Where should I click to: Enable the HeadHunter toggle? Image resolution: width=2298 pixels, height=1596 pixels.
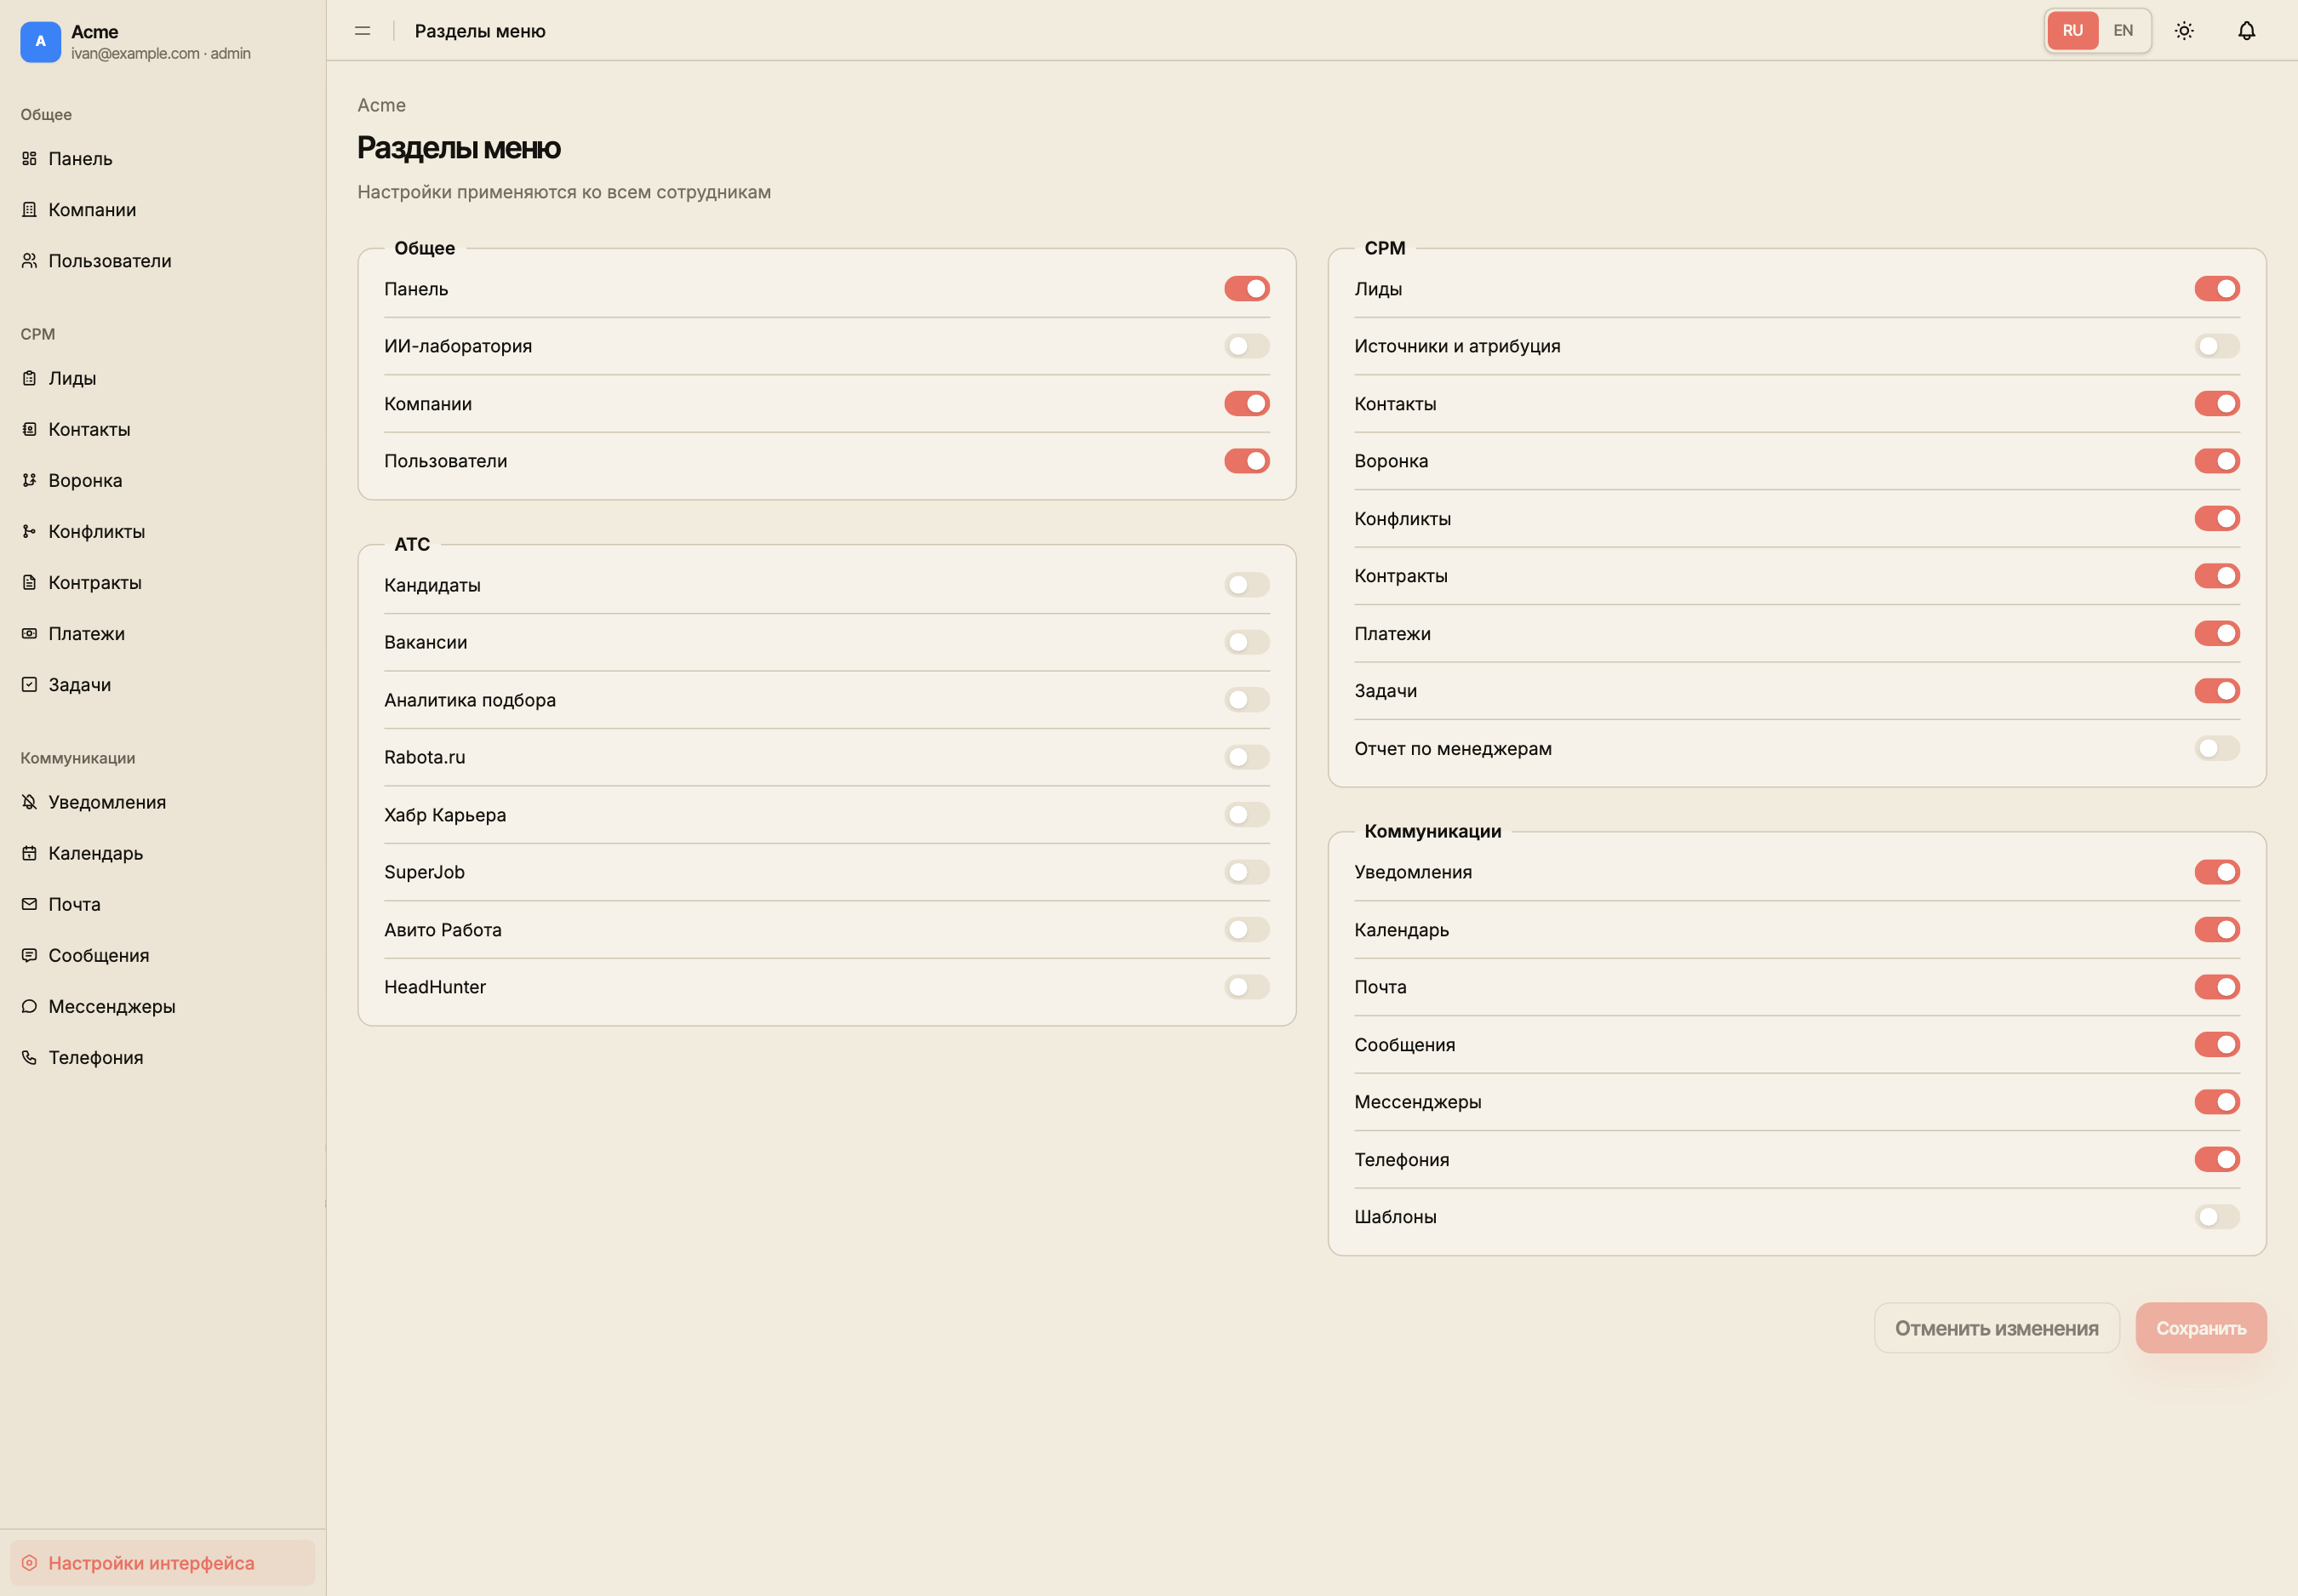coord(1246,987)
